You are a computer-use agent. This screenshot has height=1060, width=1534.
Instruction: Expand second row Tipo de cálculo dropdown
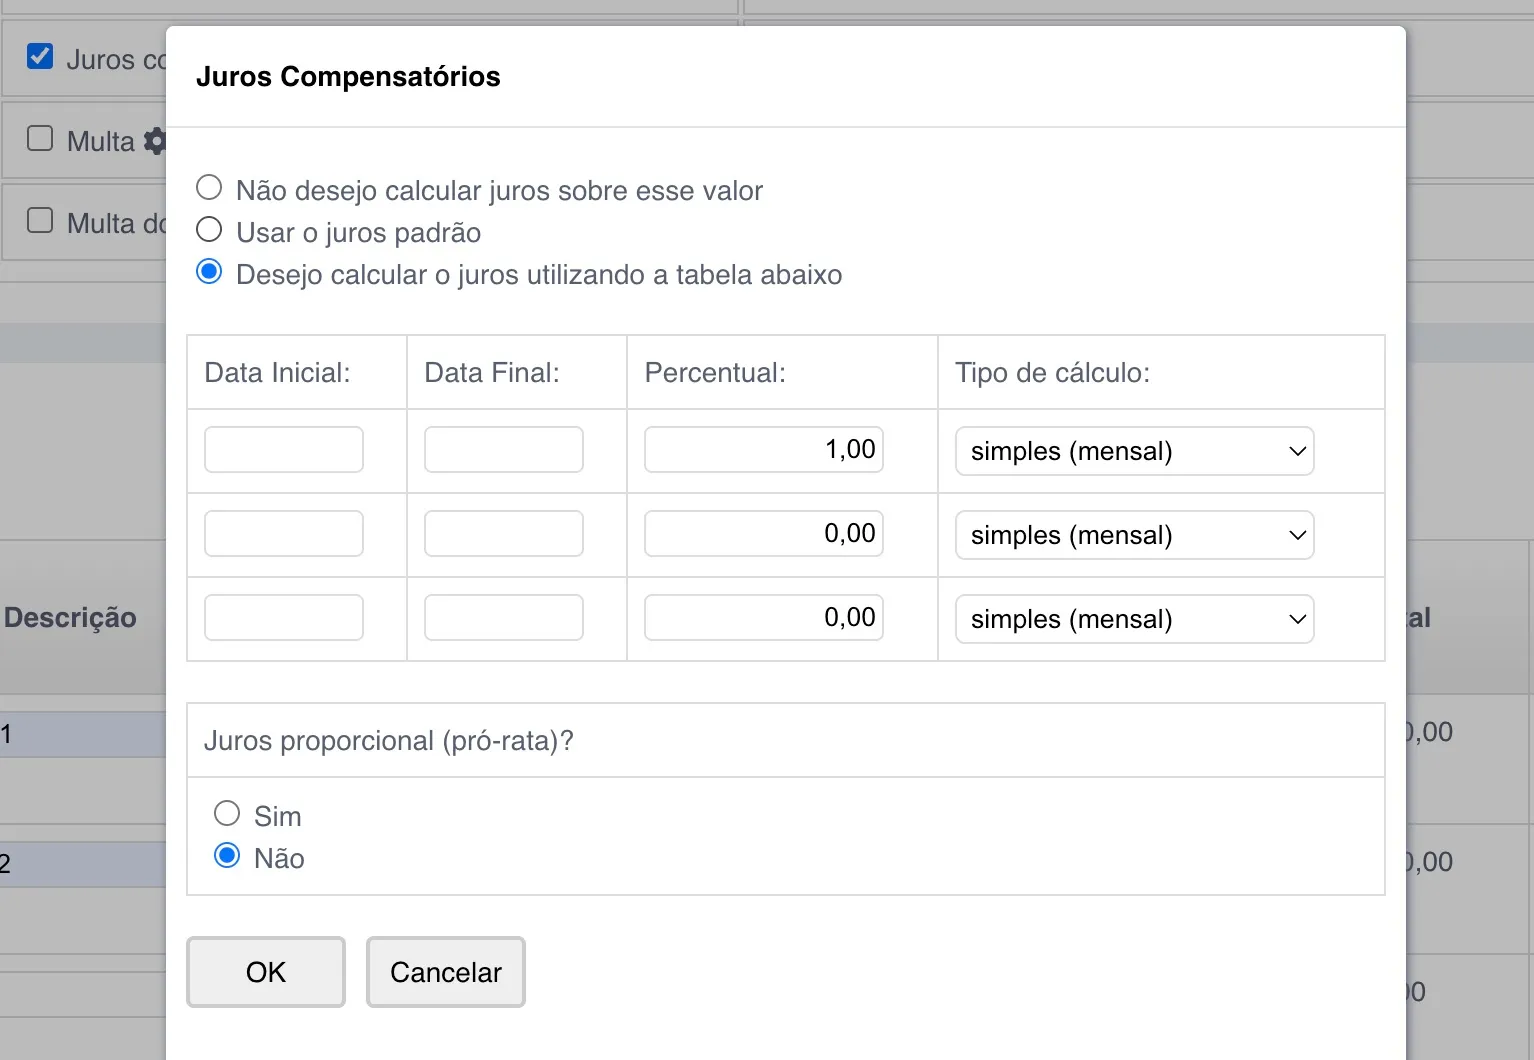pos(1134,535)
